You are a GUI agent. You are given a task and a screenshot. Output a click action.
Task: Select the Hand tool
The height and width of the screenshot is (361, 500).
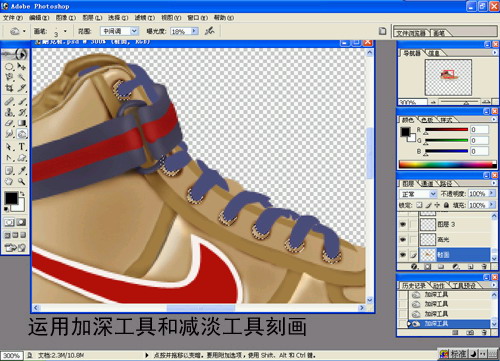pyautogui.click(x=9, y=181)
